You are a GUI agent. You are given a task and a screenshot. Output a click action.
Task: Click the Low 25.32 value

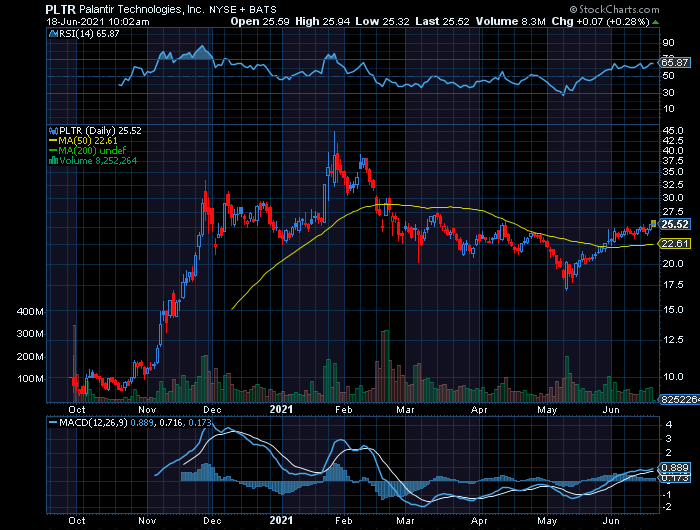pyautogui.click(x=383, y=21)
